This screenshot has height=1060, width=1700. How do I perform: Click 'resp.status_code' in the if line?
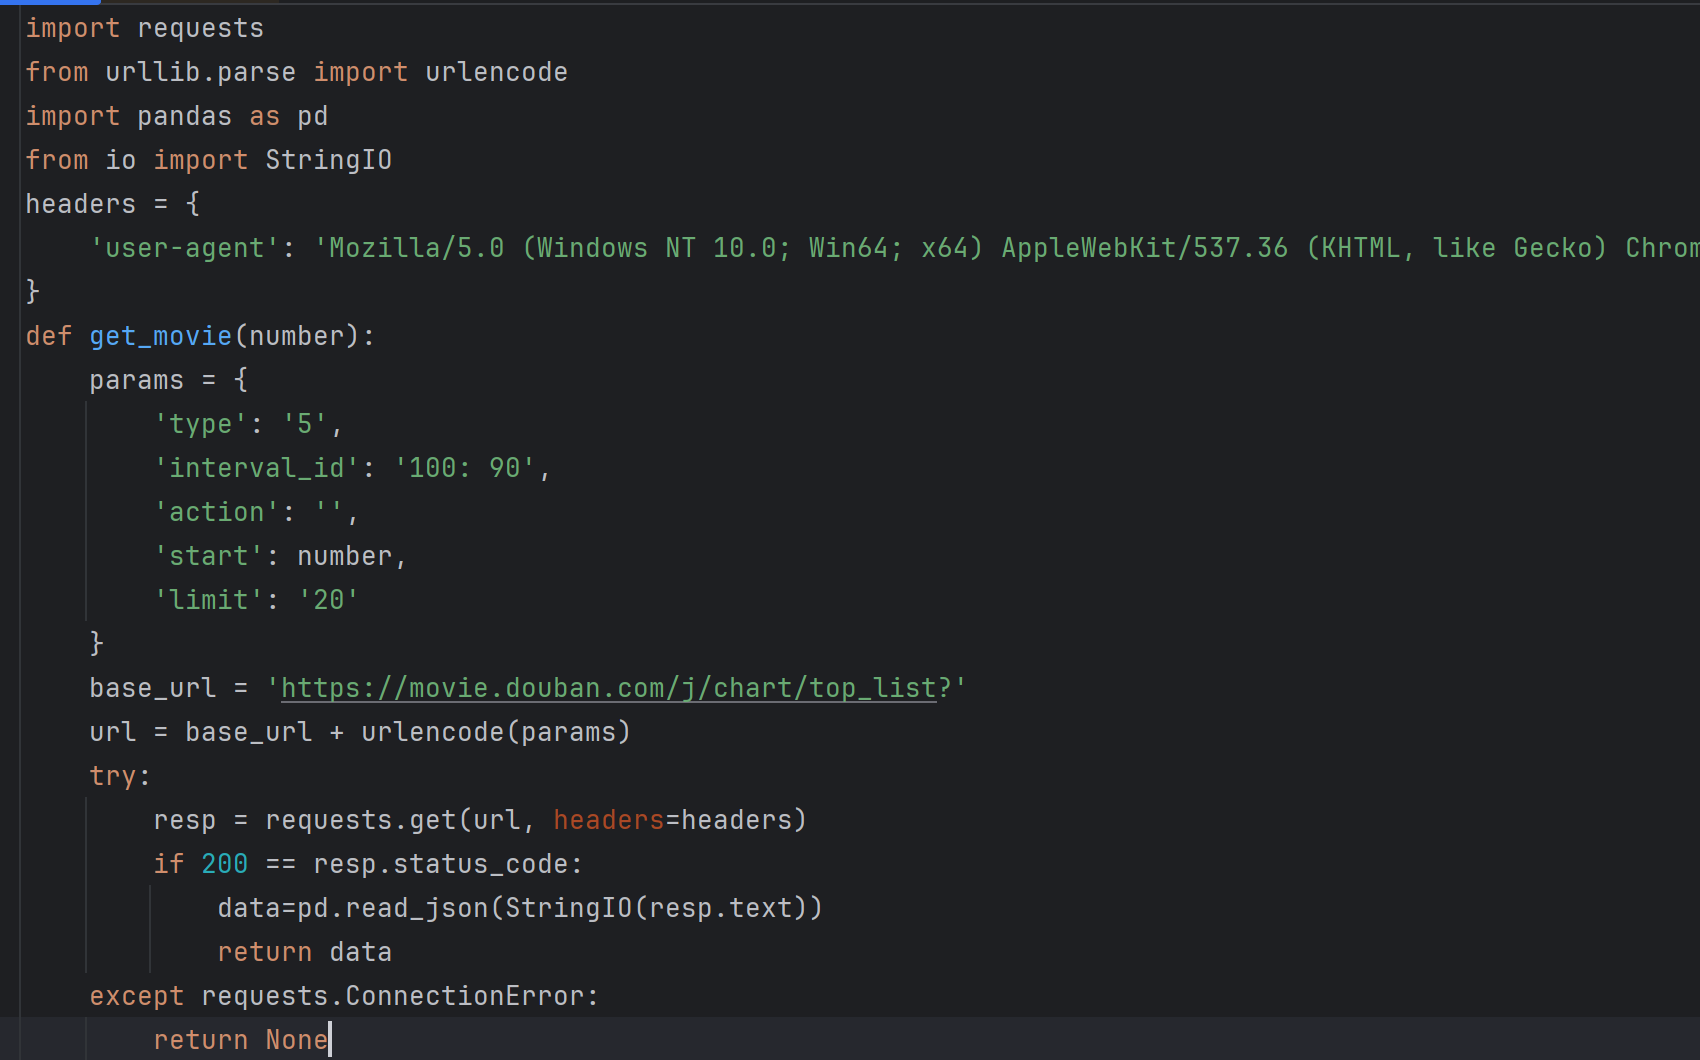point(441,864)
